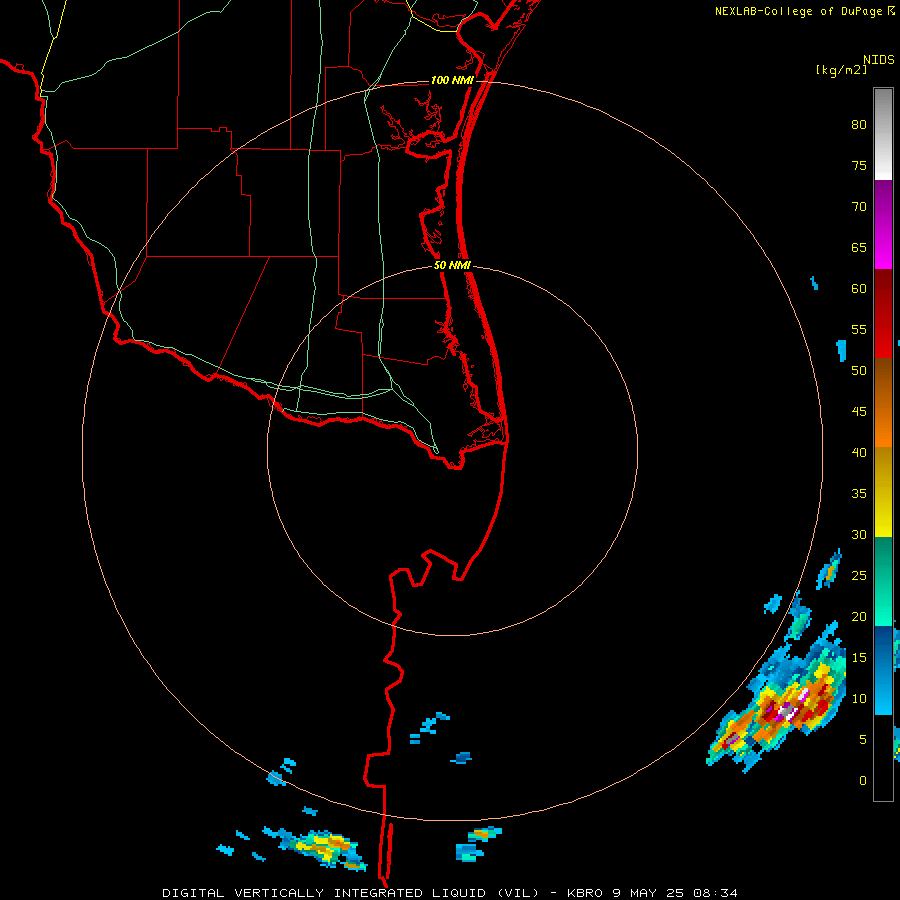900x900 pixels.
Task: Click the 65 value on color scale
Action: pyautogui.click(x=859, y=247)
